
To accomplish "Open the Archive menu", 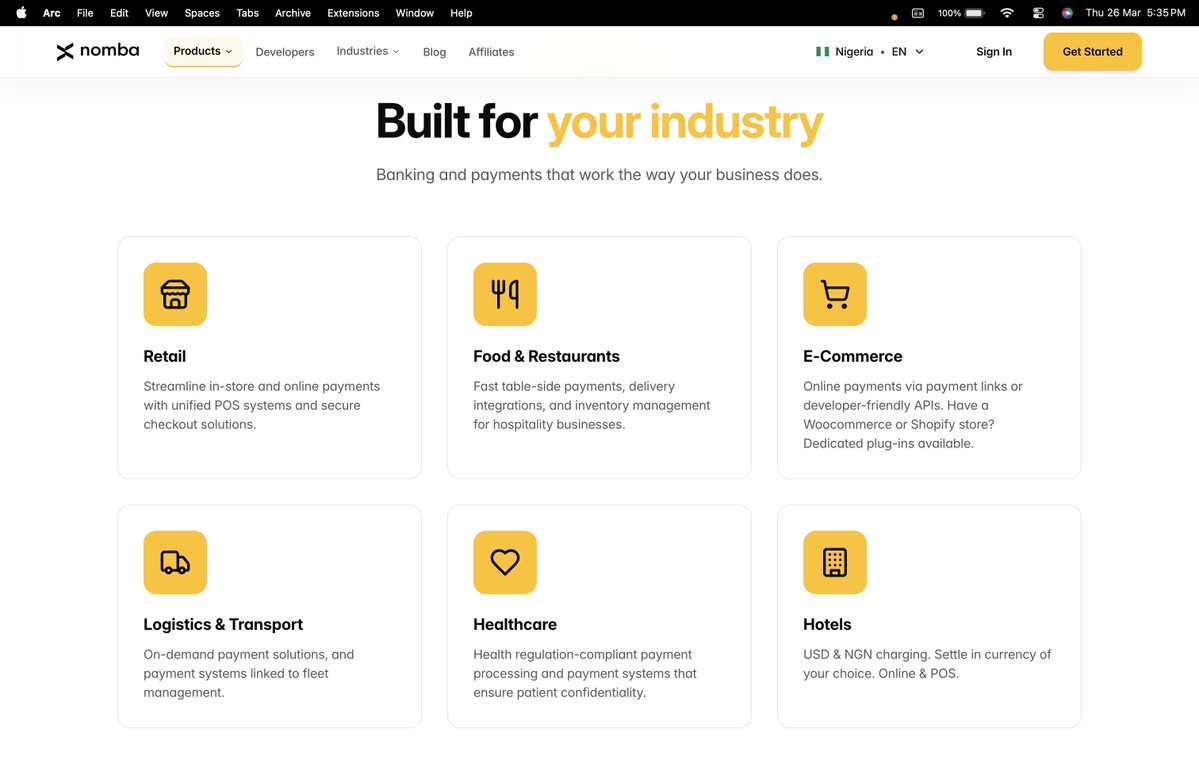I will coord(293,13).
